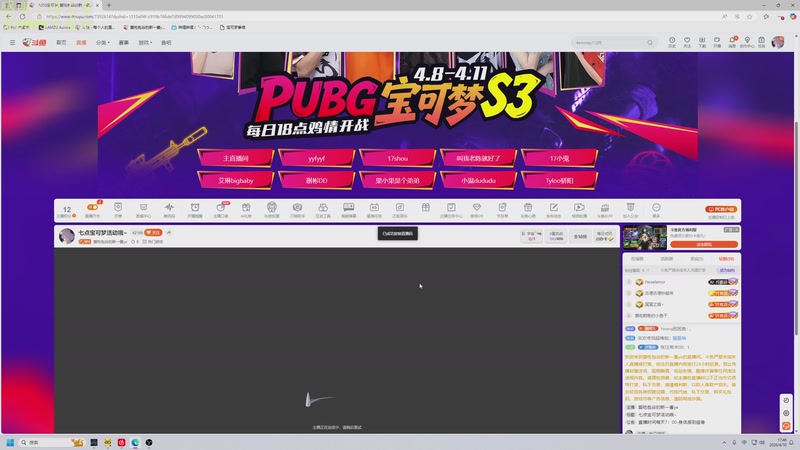Switch to the first tab in the rank panel
The width and height of the screenshot is (800, 450).
click(x=637, y=259)
